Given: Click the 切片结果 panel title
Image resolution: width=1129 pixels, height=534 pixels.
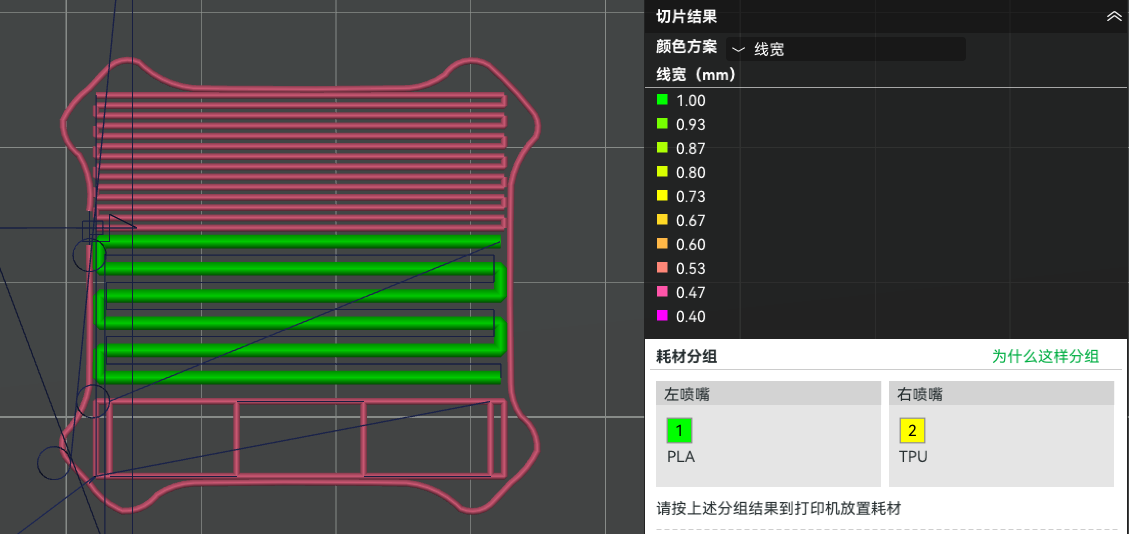Looking at the screenshot, I should (686, 17).
